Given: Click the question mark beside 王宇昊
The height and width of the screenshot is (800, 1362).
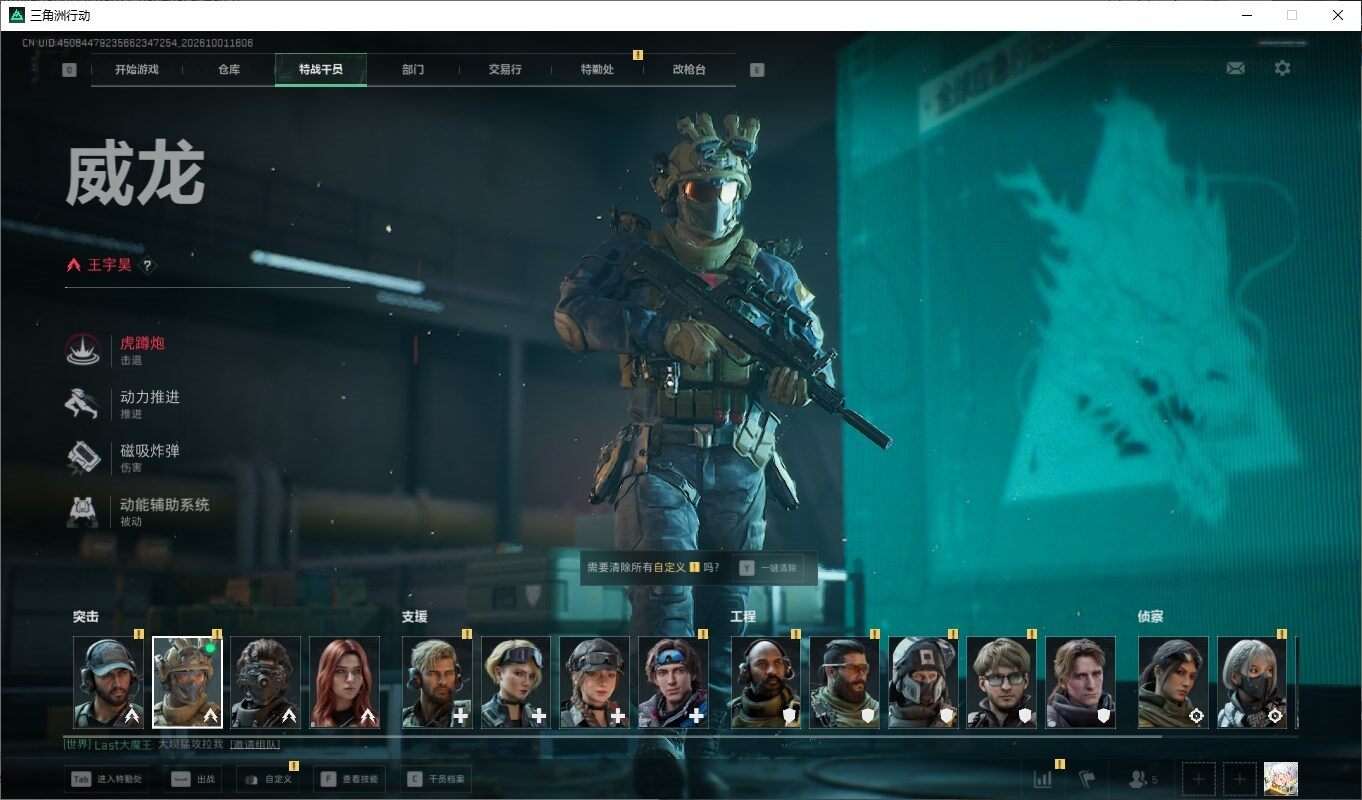Looking at the screenshot, I should tap(147, 266).
